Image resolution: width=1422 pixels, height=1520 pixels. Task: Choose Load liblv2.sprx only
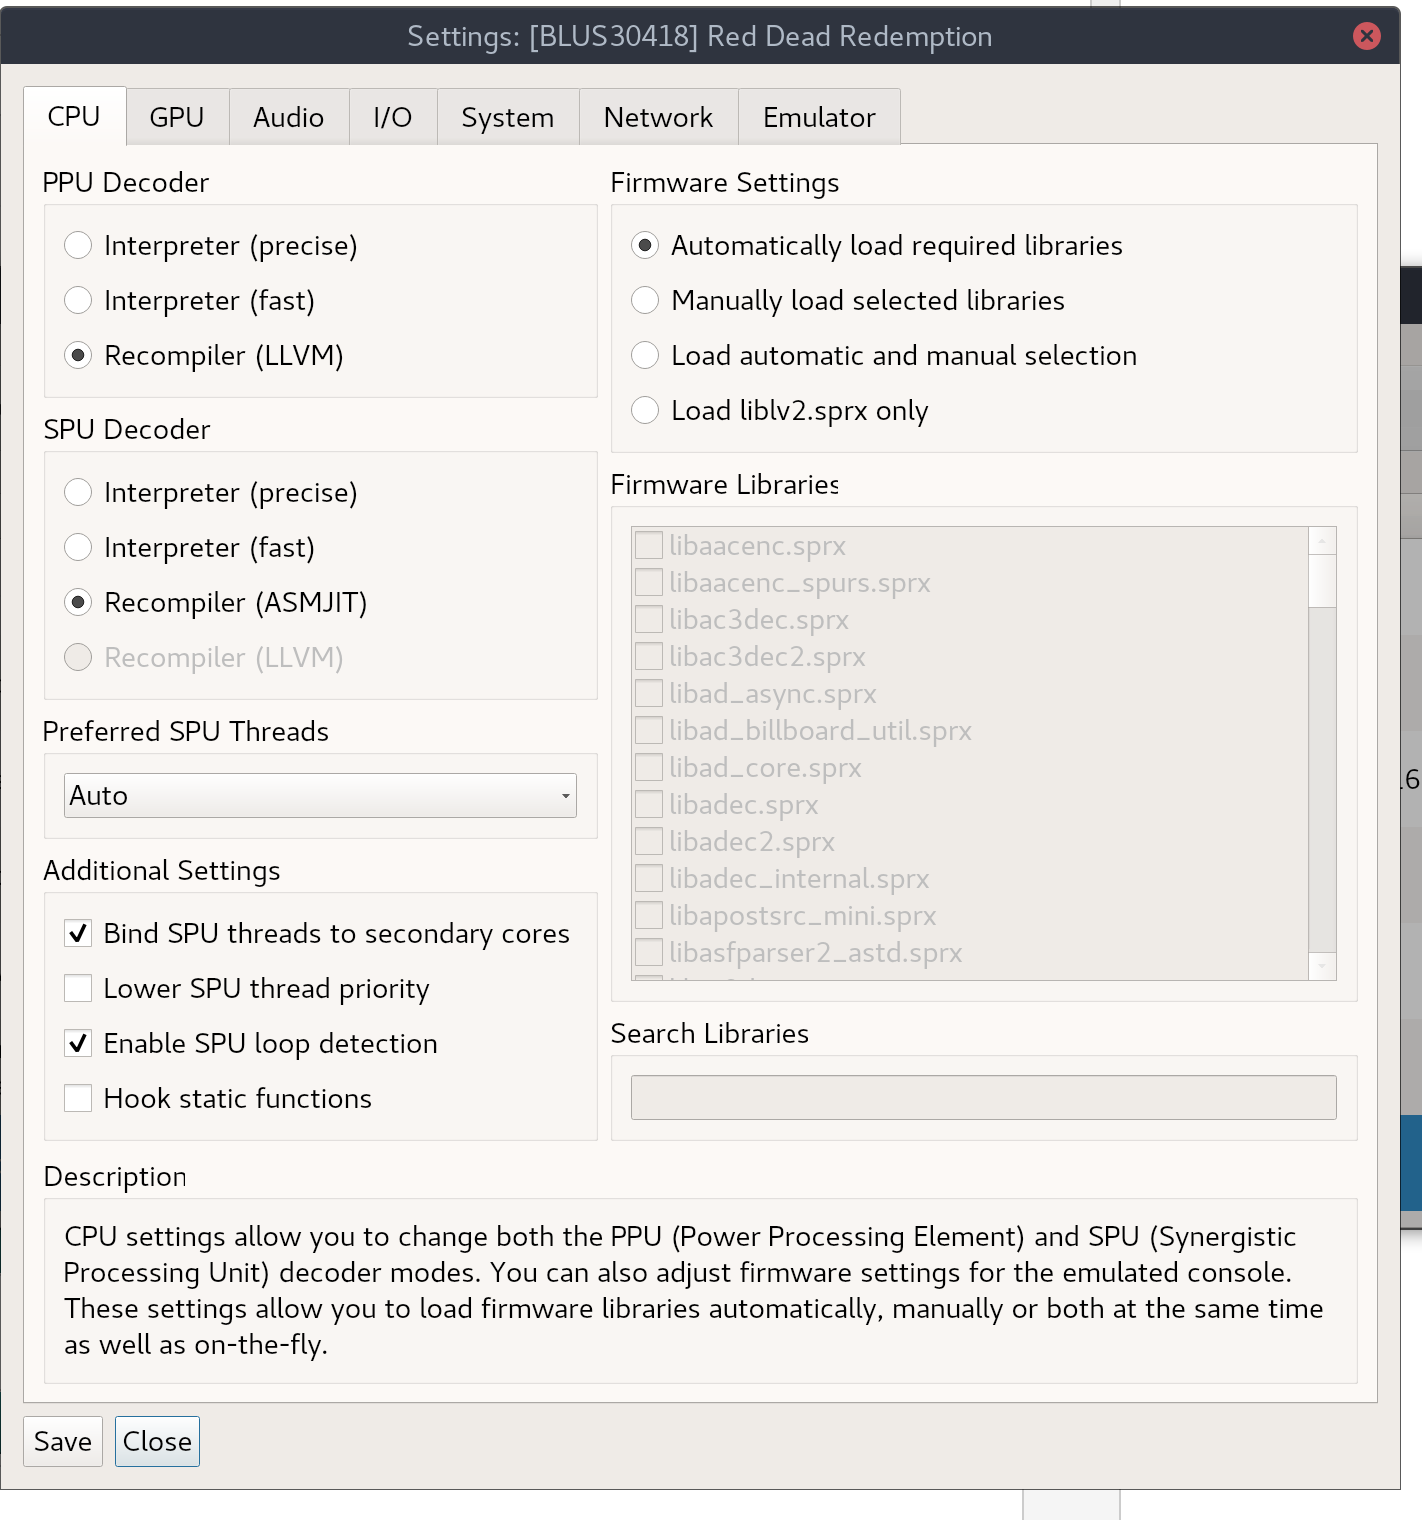pos(780,410)
